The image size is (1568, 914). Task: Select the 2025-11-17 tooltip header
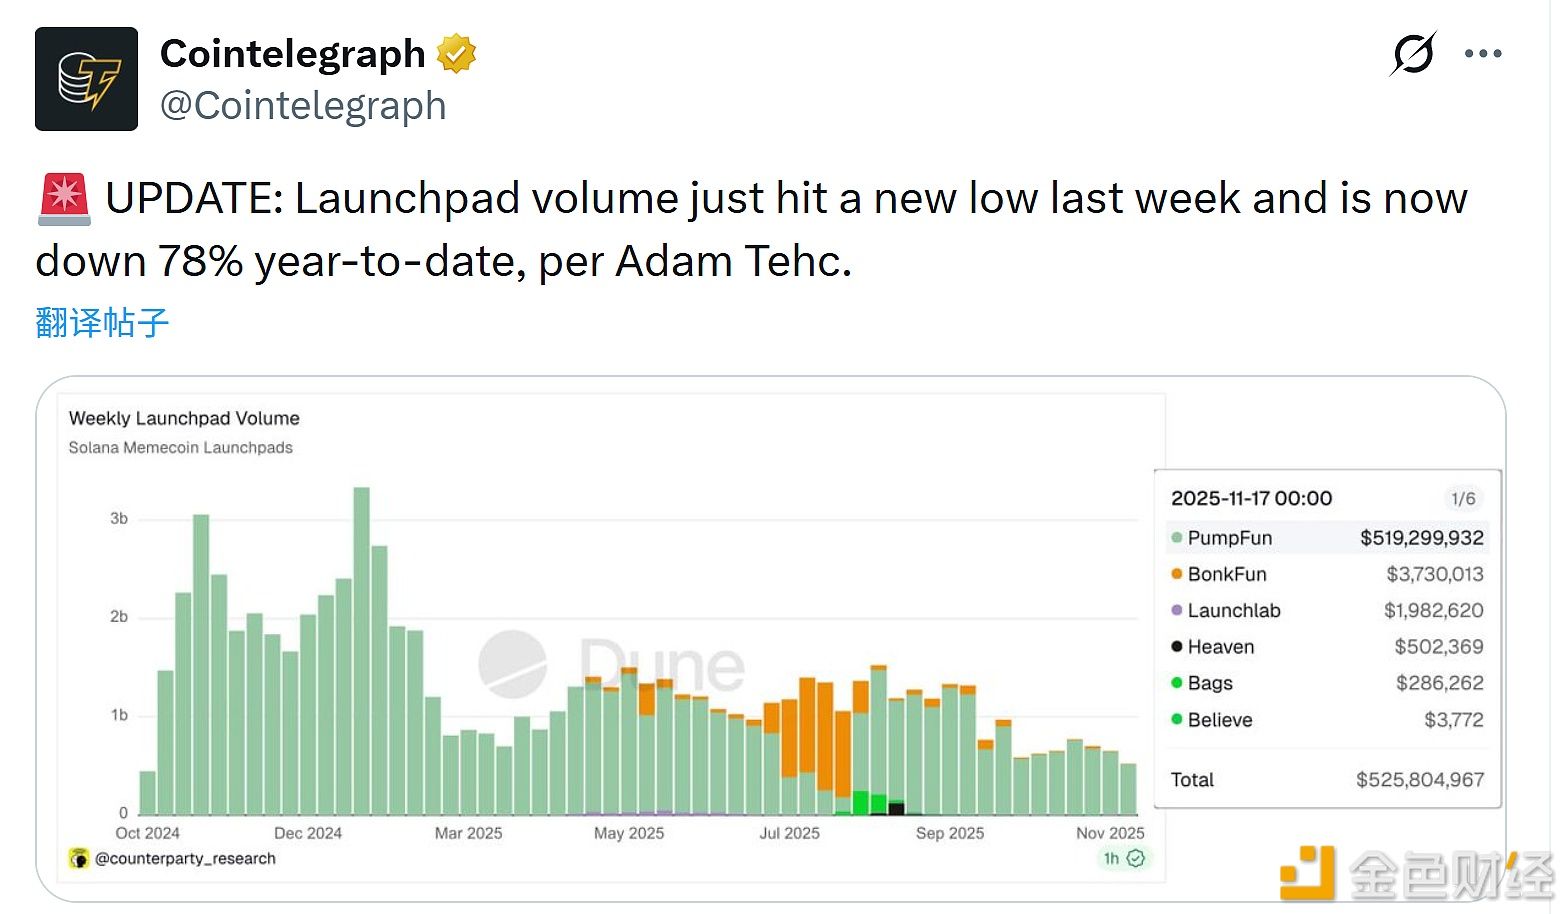tap(1251, 498)
